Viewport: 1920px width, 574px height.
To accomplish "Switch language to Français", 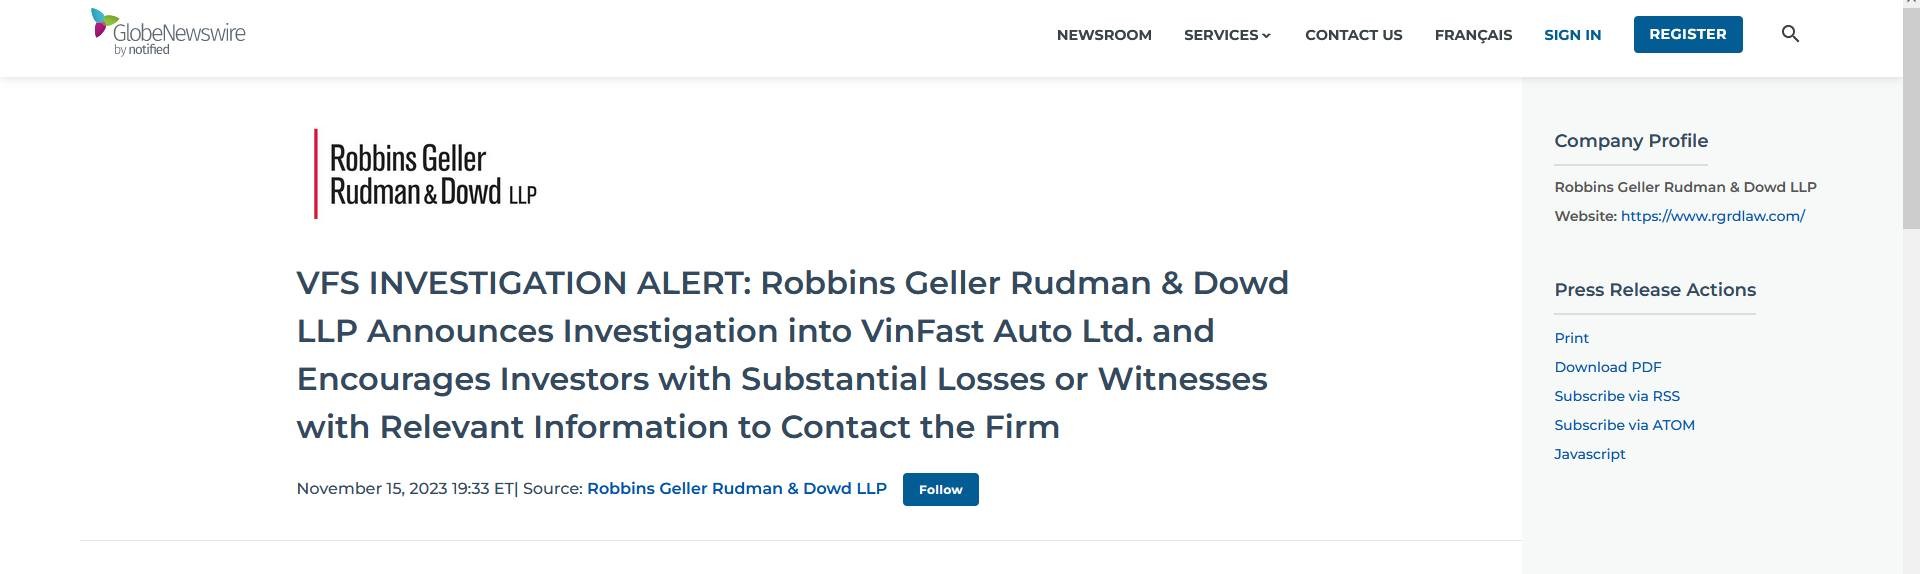I will 1473,35.
